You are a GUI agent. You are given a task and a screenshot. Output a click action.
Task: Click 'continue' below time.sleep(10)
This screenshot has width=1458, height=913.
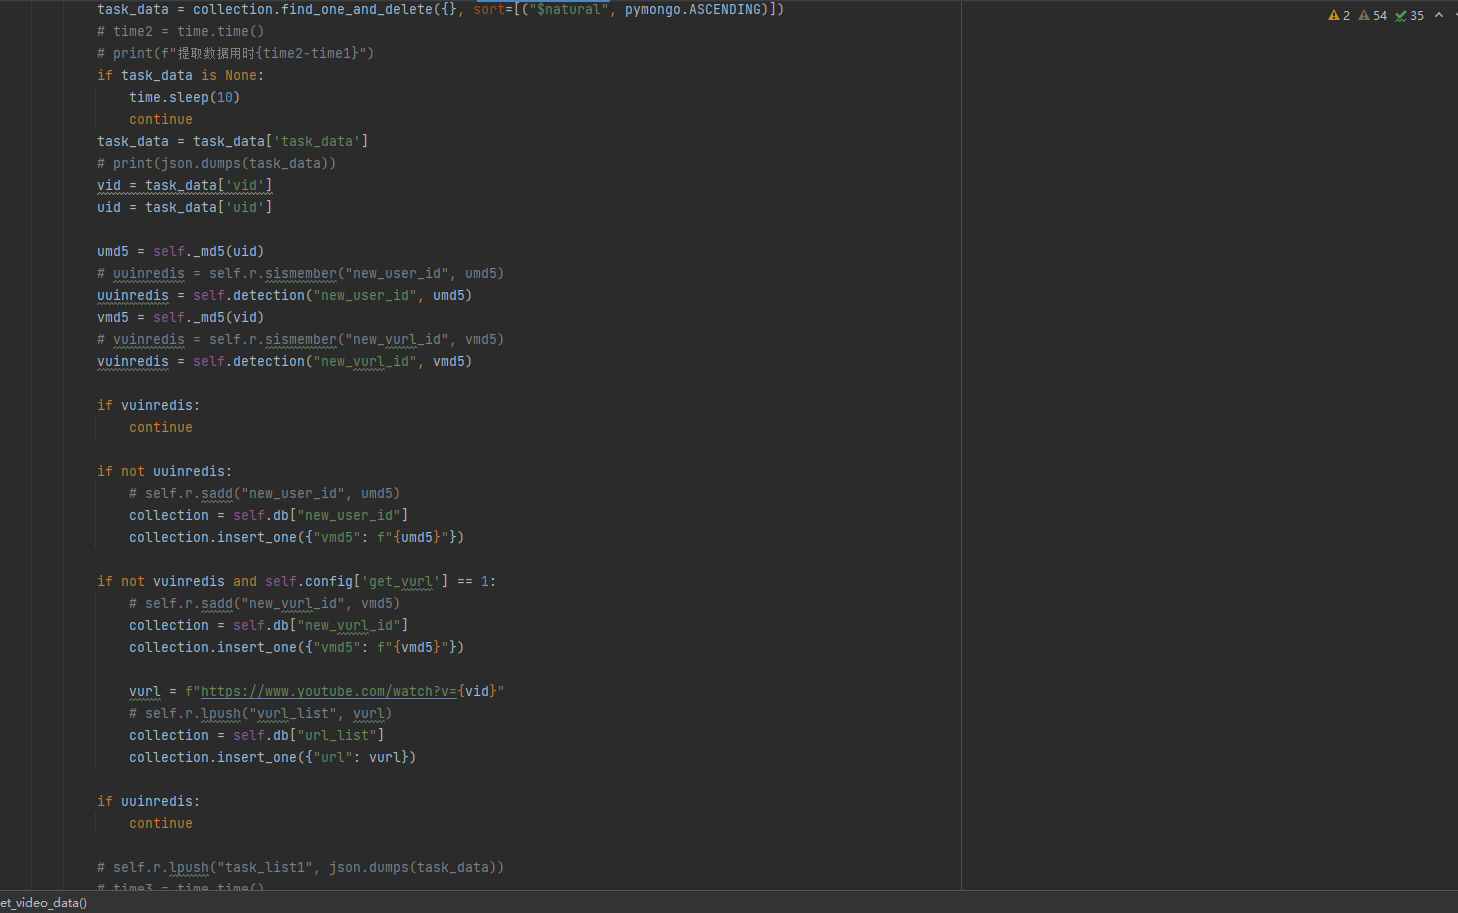pos(160,119)
